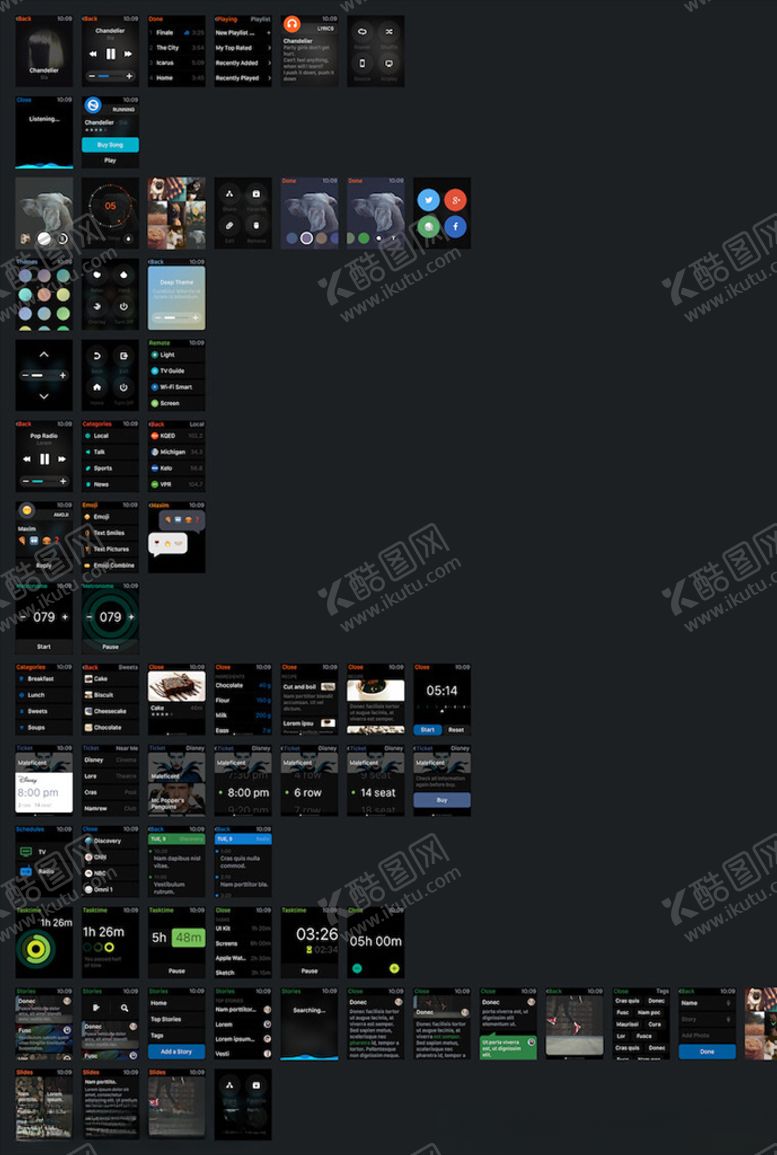Tap the Repeat icon
Image resolution: width=777 pixels, height=1155 pixels.
(x=362, y=33)
